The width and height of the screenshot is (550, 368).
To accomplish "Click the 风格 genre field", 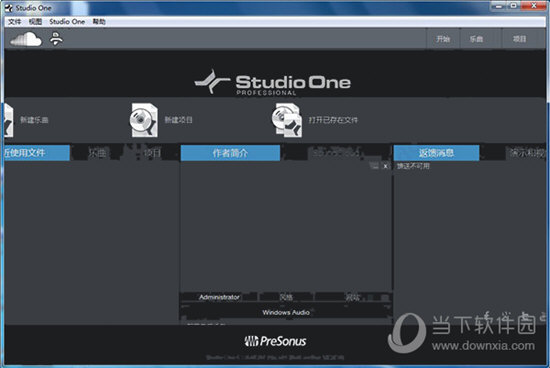I will pos(286,297).
